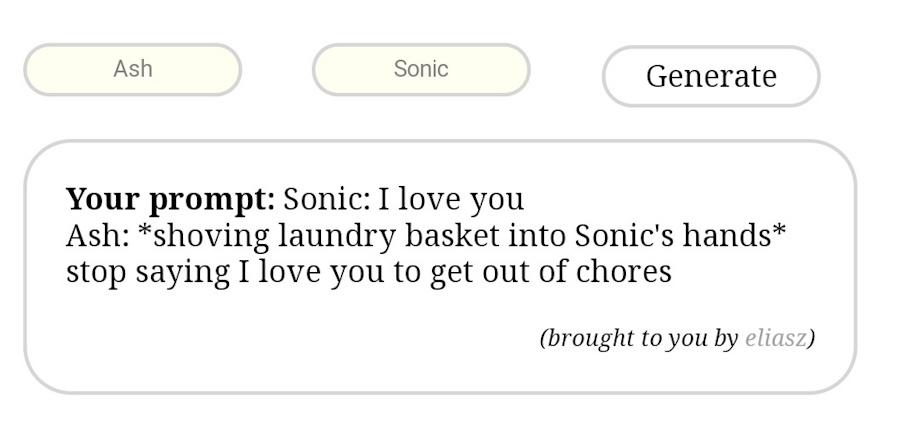The height and width of the screenshot is (428, 920).
Task: Click the bold "Your prompt:" label
Action: pyautogui.click(x=170, y=199)
